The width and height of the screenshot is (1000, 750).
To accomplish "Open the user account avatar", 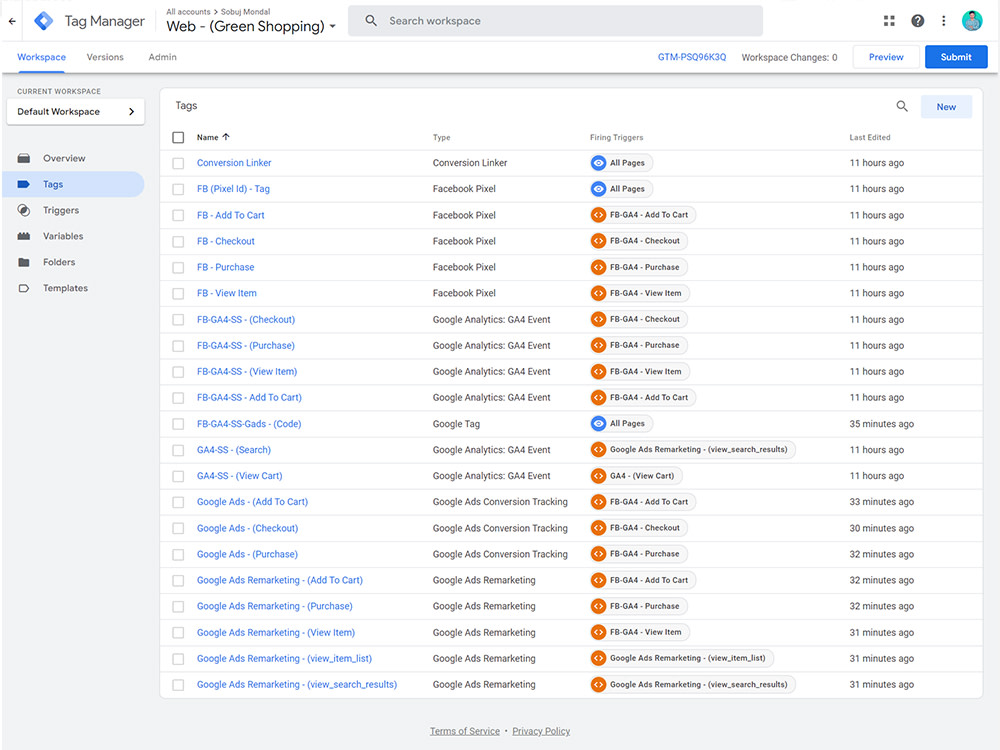I will [972, 21].
